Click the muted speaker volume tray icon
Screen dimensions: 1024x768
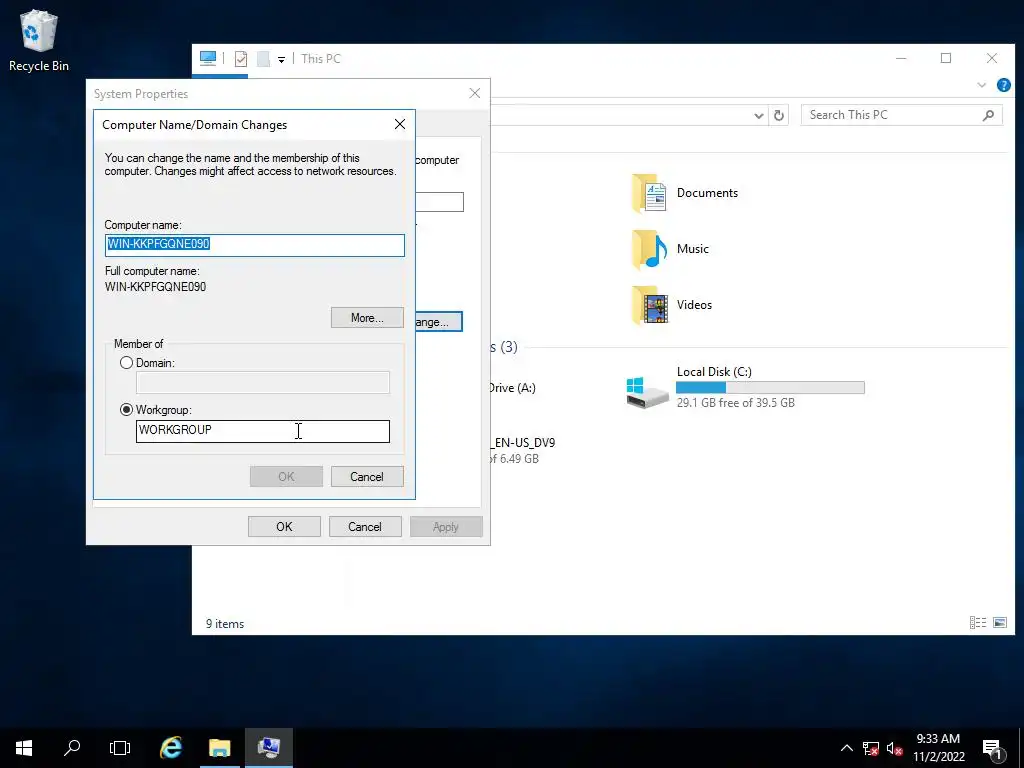(x=894, y=748)
